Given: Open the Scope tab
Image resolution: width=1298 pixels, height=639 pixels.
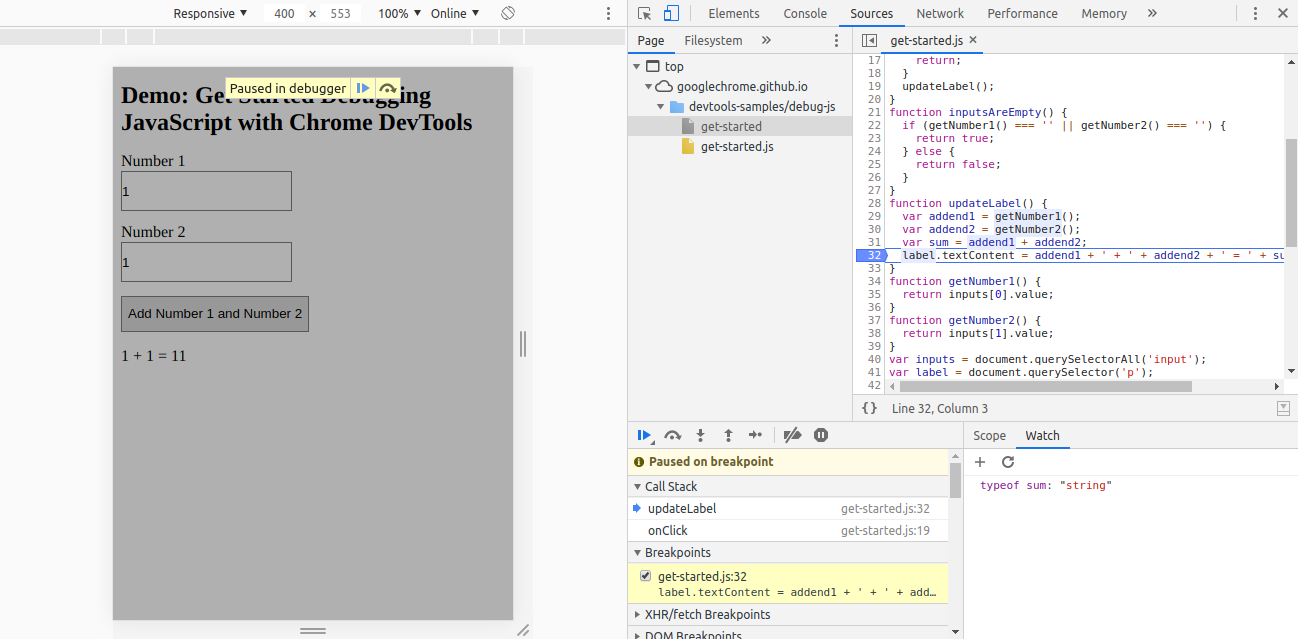Looking at the screenshot, I should pyautogui.click(x=989, y=435).
